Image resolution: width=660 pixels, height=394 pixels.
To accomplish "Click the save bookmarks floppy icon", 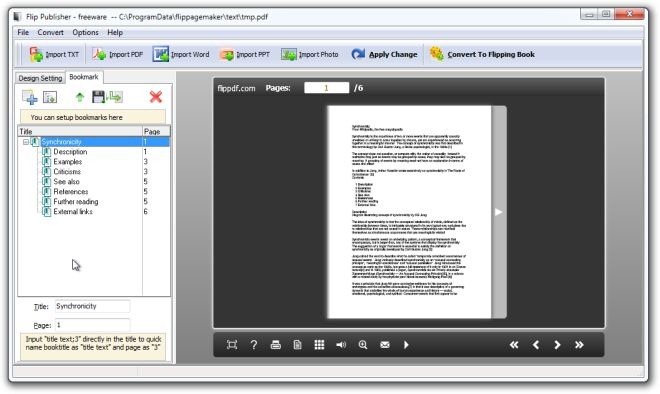I will (98, 97).
